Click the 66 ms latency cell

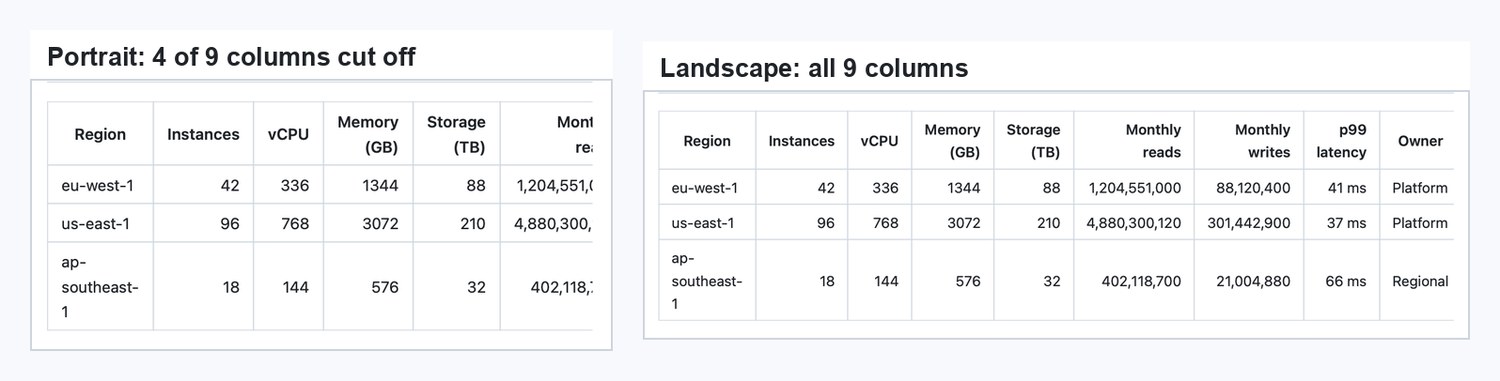[x=1341, y=281]
